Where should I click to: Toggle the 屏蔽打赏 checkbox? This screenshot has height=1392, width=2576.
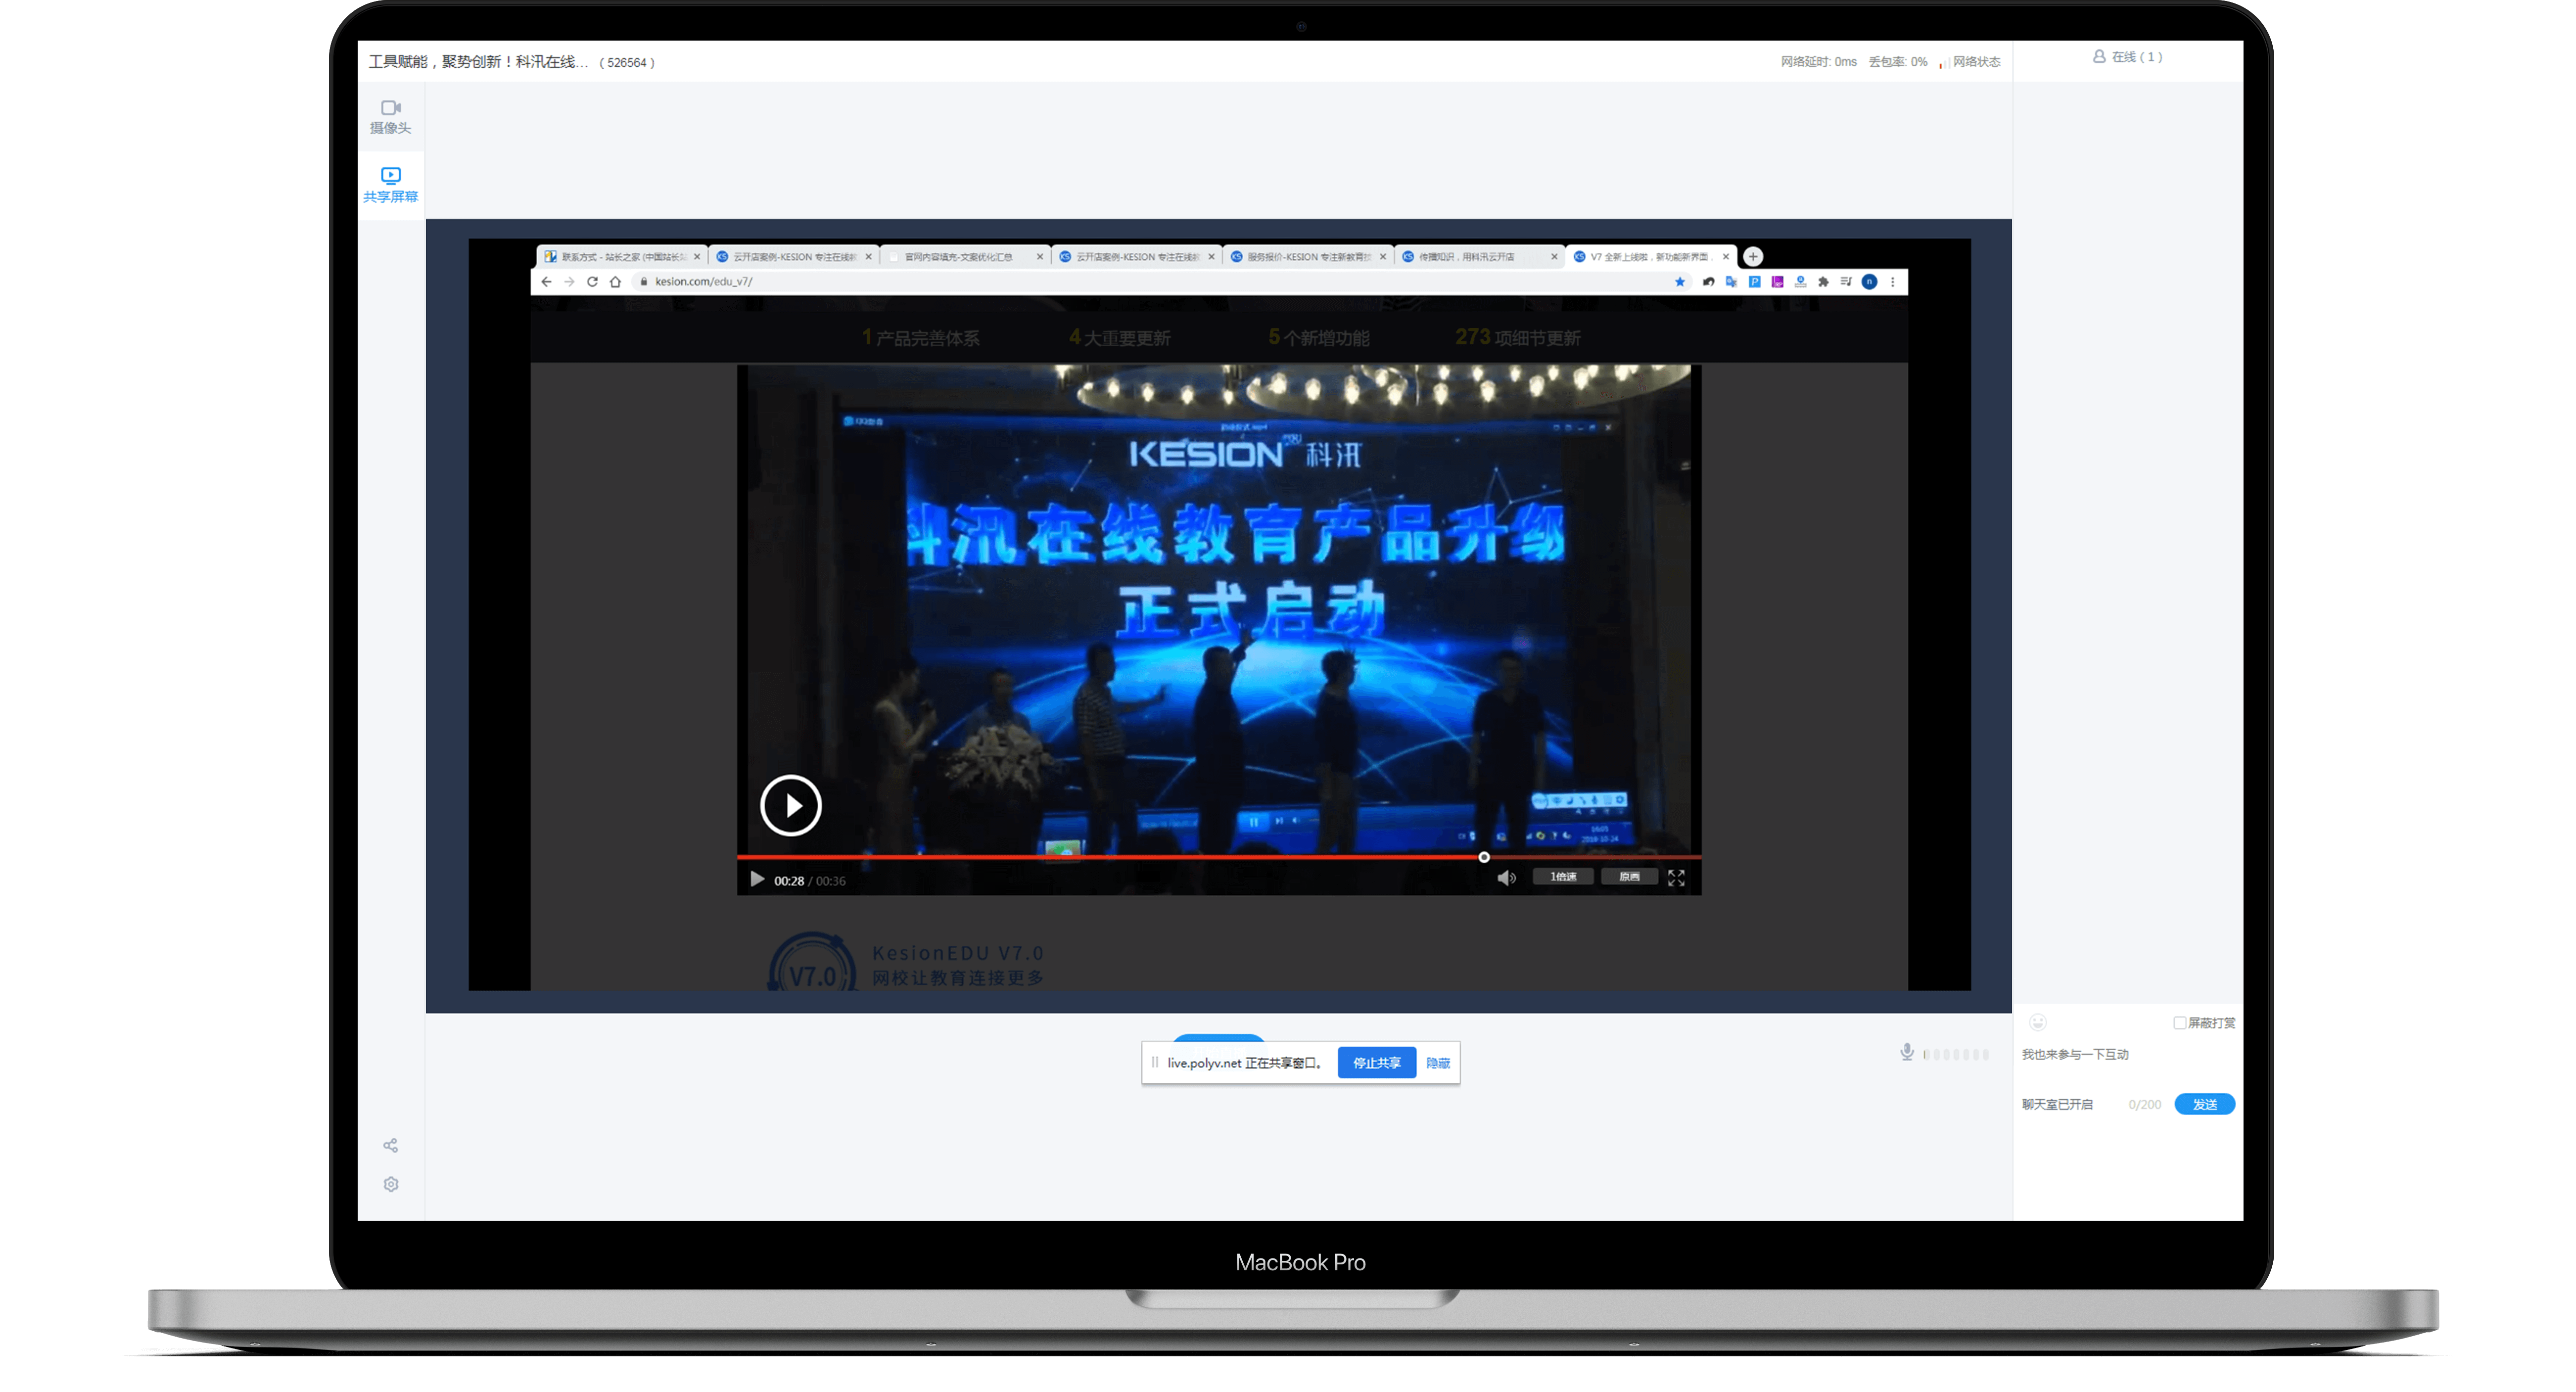(2179, 1023)
